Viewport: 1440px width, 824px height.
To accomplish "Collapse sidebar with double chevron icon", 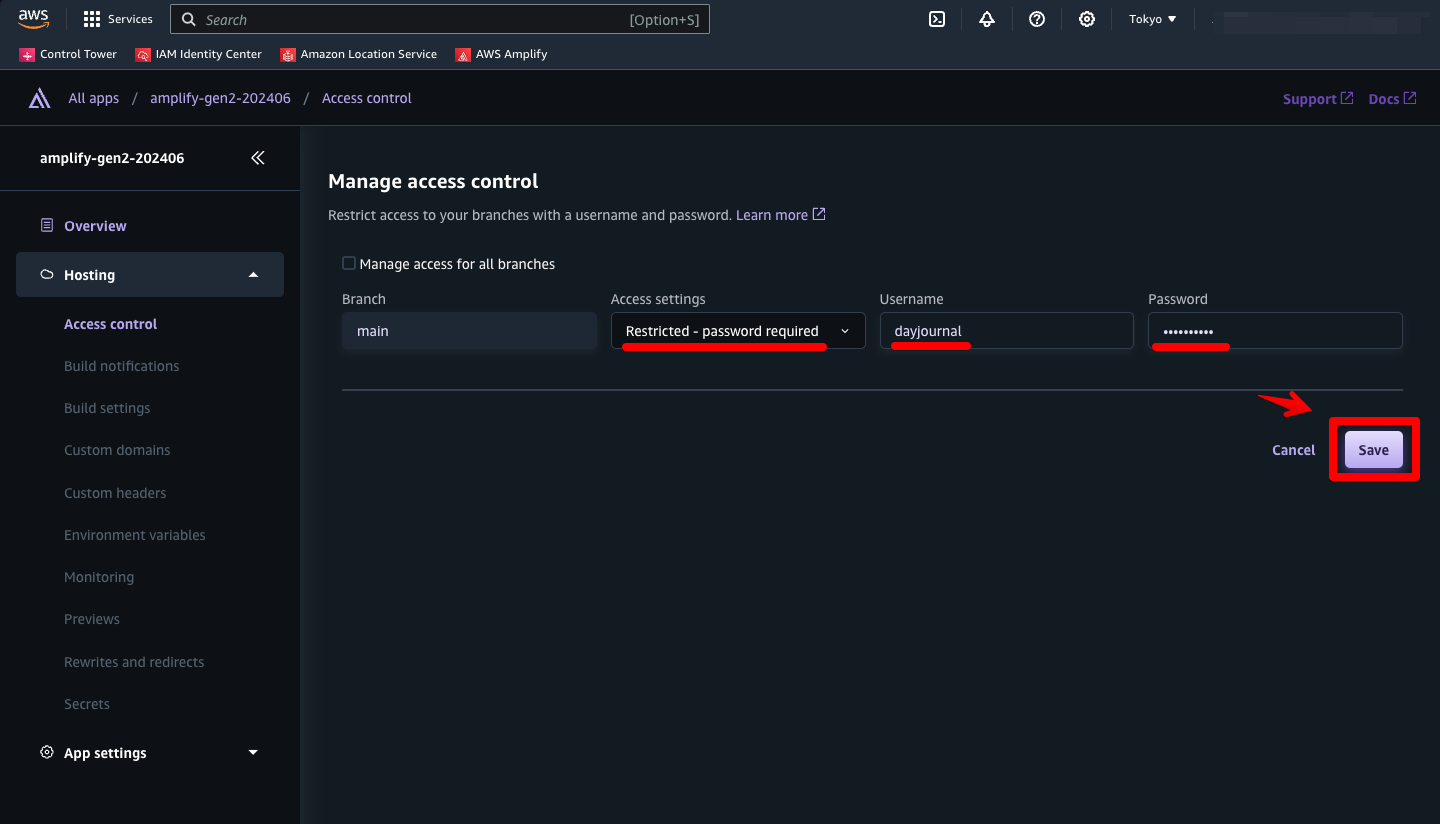I will [258, 158].
